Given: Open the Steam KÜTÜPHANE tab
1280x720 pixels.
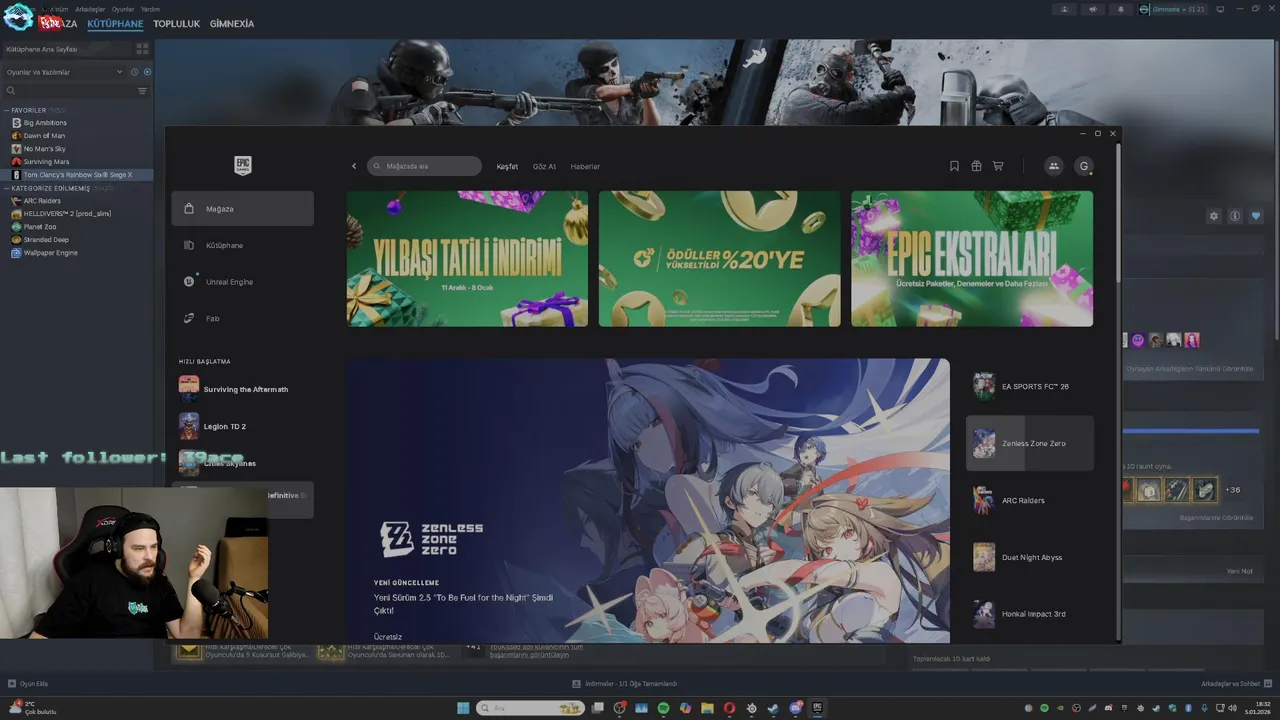Looking at the screenshot, I should click(115, 23).
